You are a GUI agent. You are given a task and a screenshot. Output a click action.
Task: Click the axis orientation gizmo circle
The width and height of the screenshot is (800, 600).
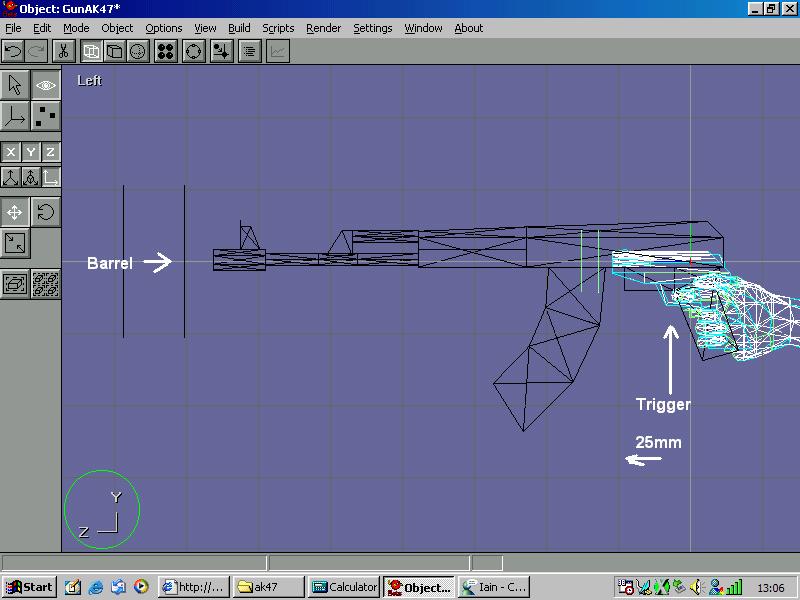click(102, 509)
